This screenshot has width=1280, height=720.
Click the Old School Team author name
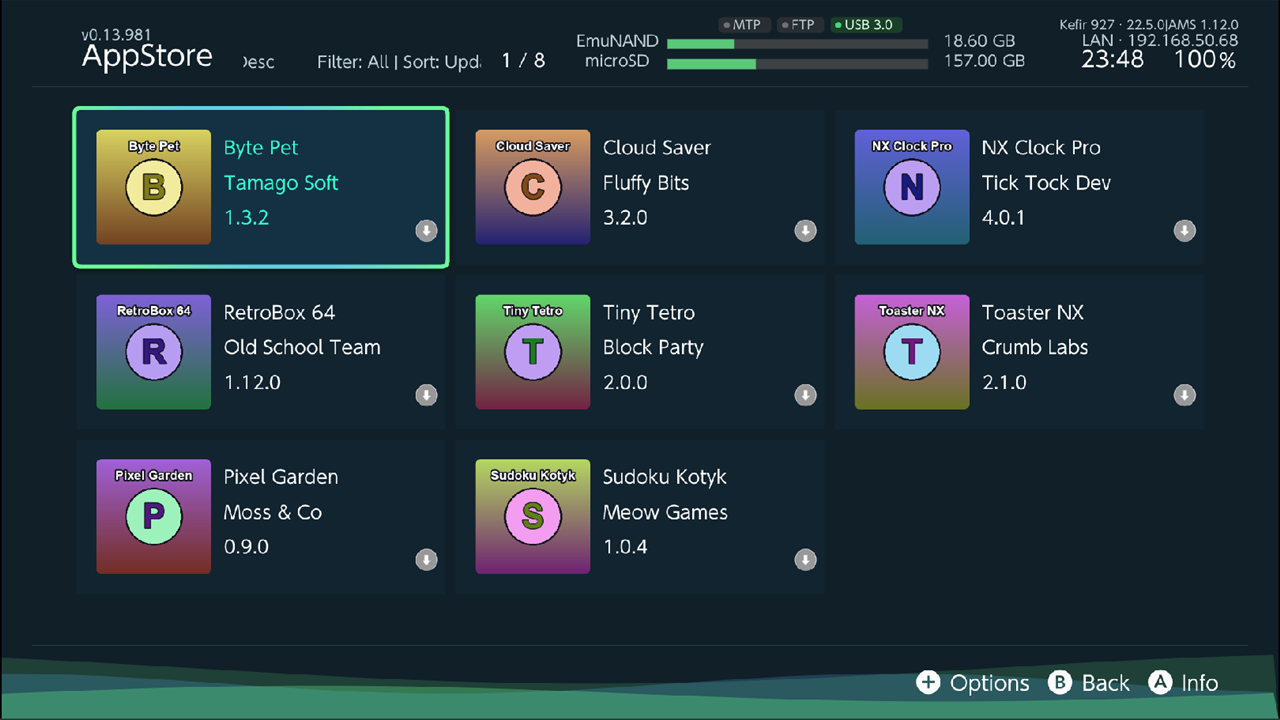[302, 348]
